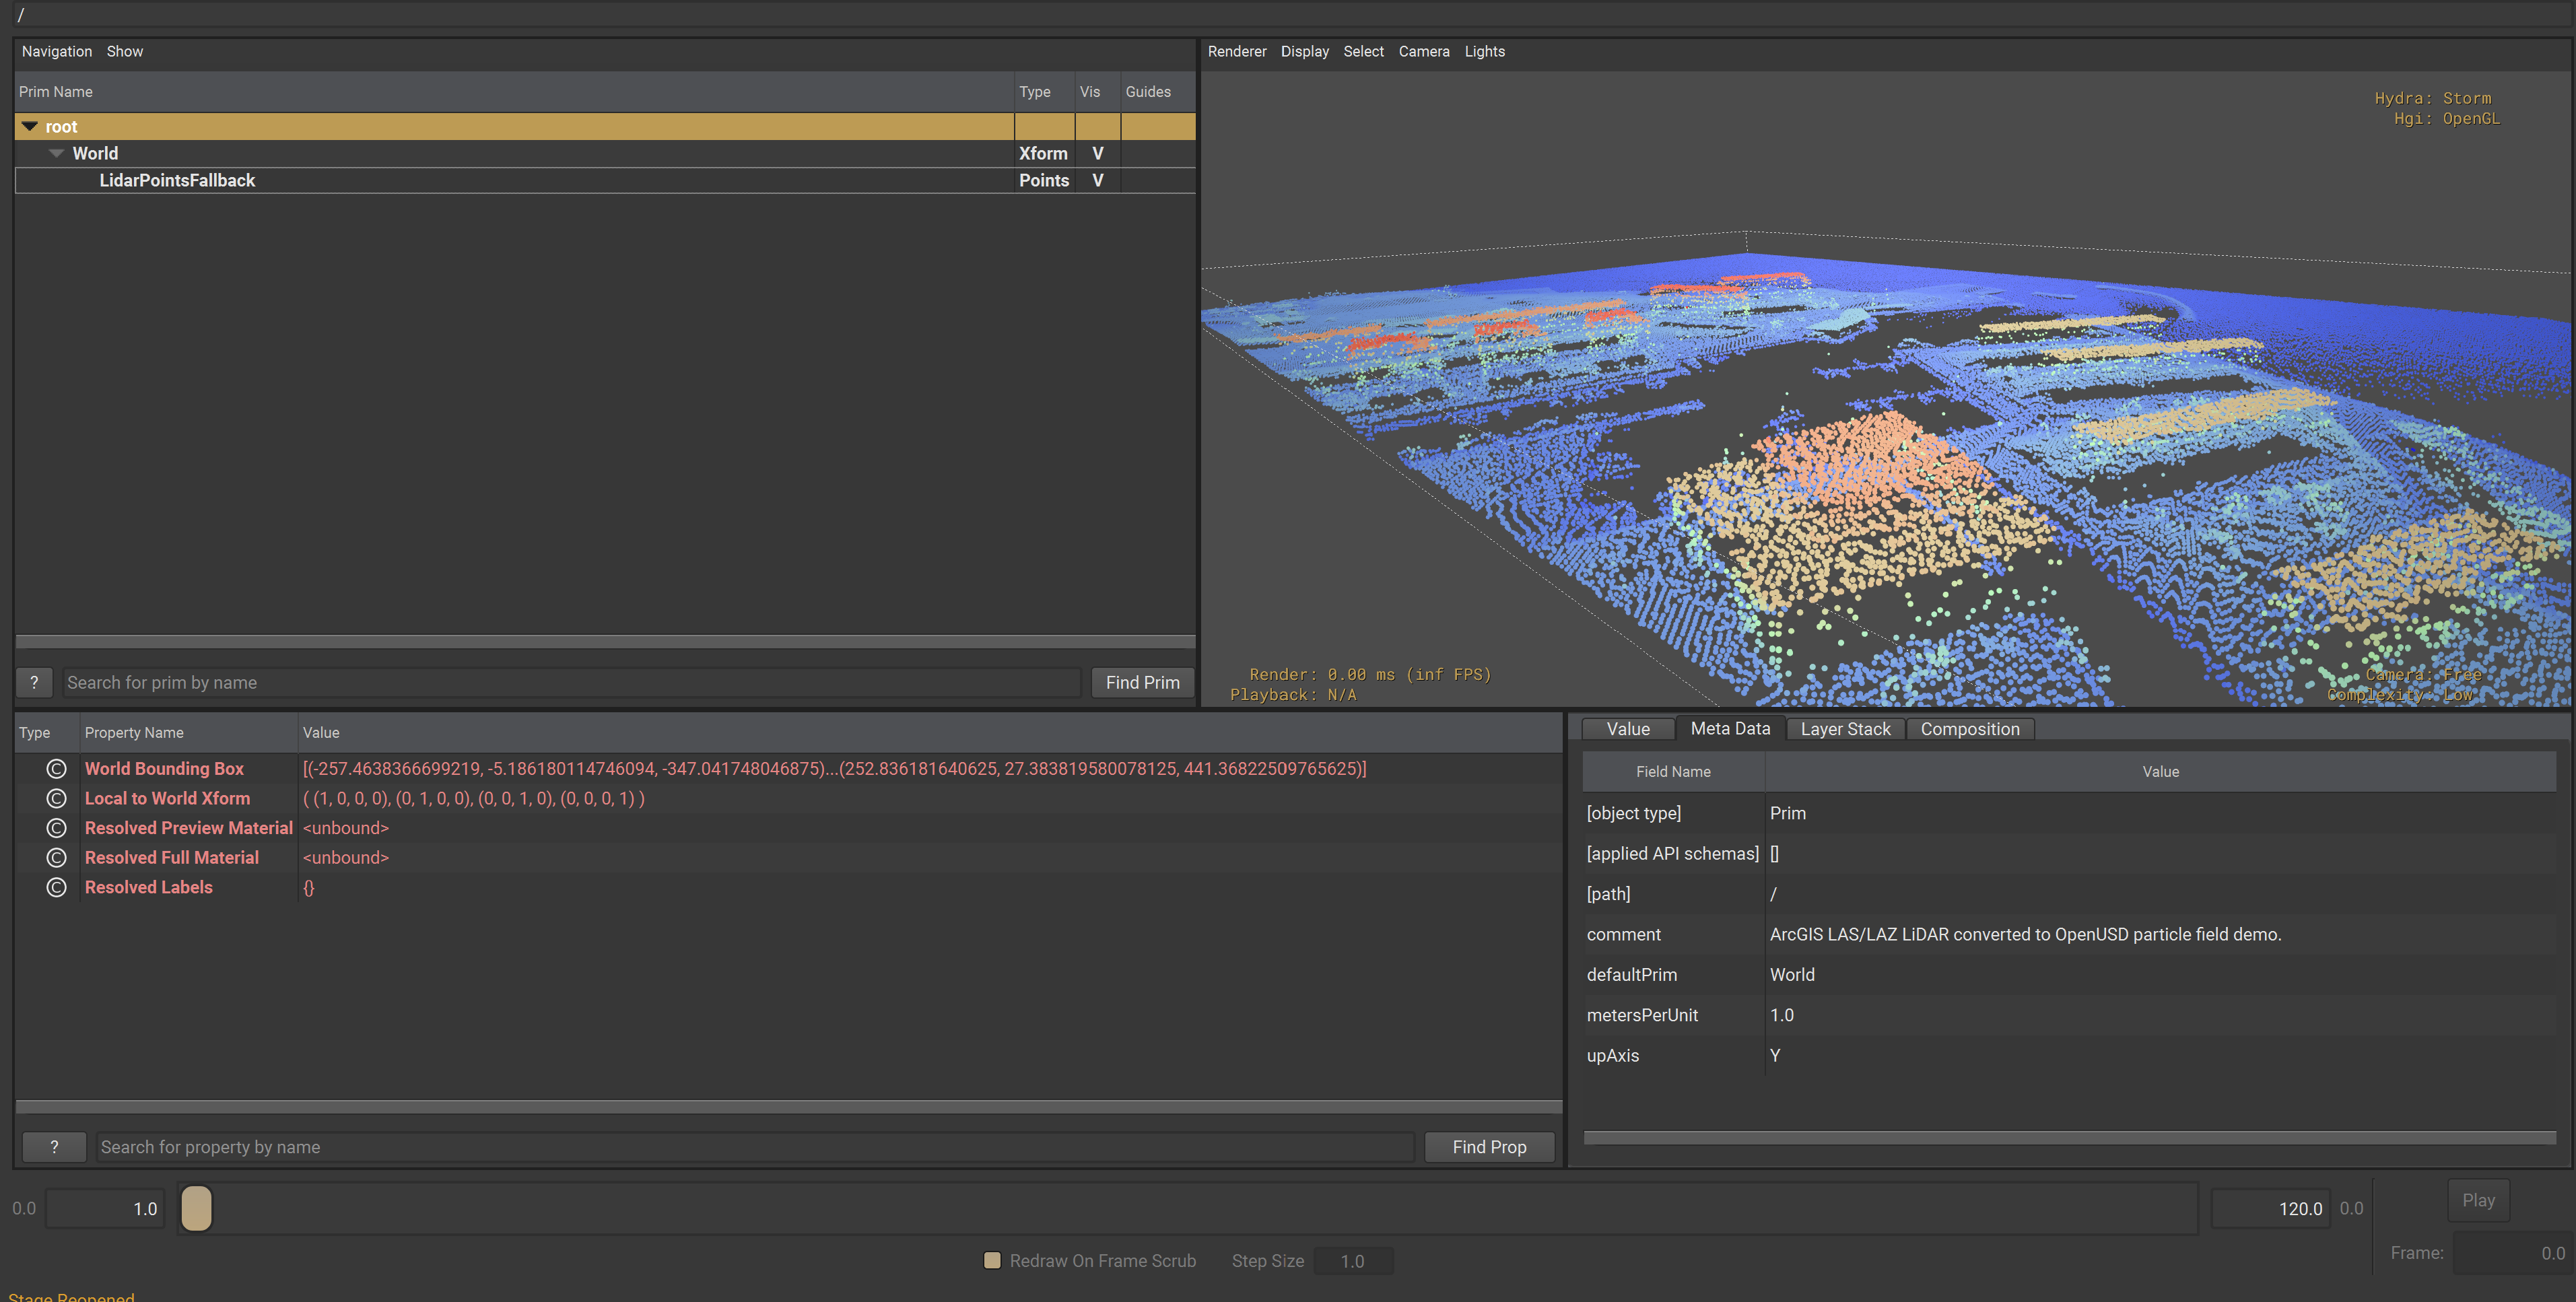Click the Field Name column header
Screen dimensions: 2576x1302
tap(1673, 771)
